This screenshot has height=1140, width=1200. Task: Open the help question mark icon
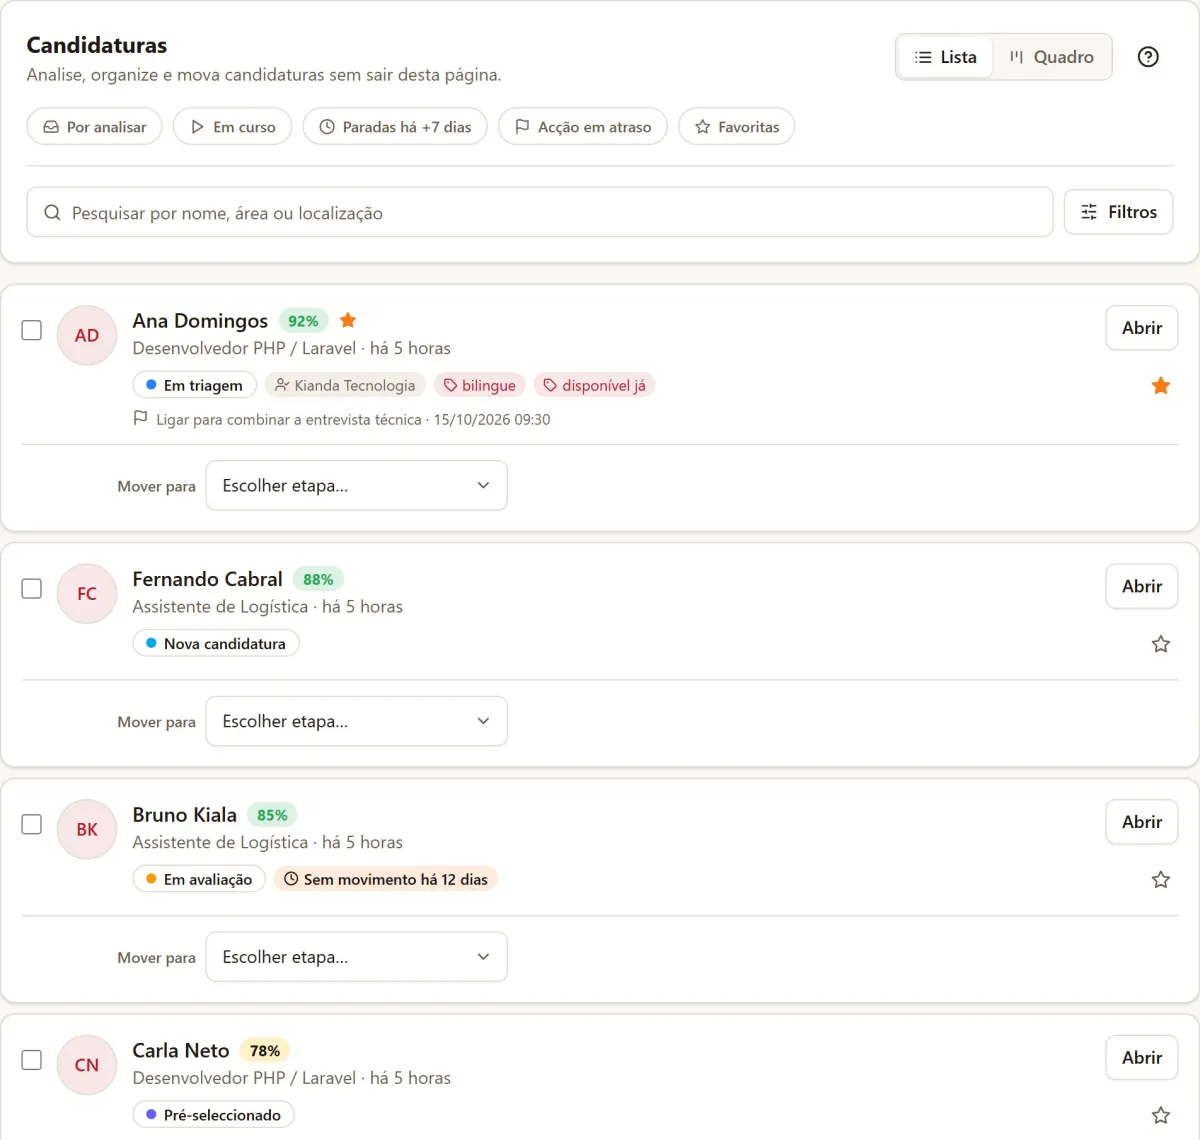click(1148, 57)
